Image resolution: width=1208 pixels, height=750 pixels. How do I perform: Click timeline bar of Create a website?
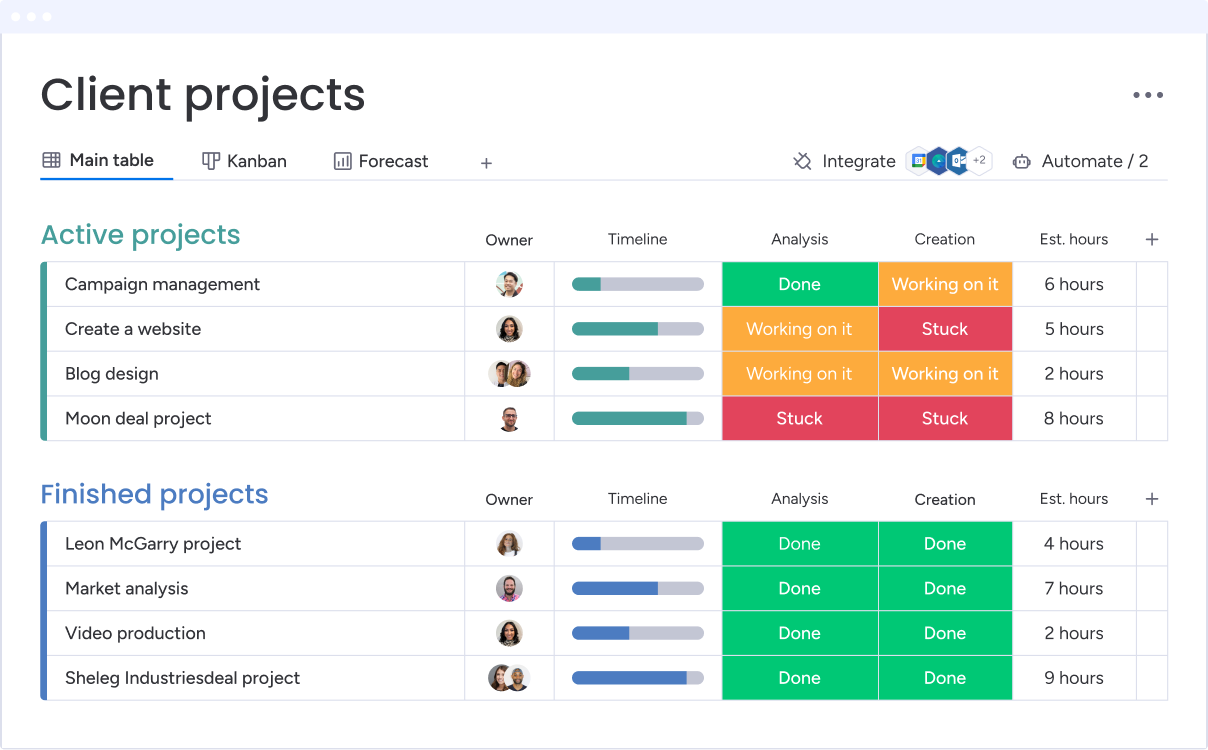(x=638, y=329)
